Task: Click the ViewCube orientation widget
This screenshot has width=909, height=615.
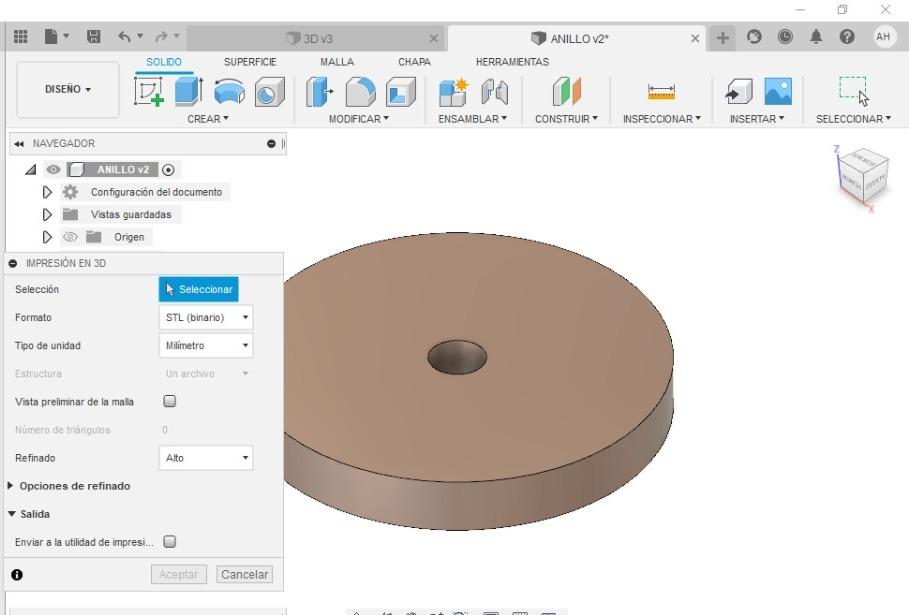Action: pos(863,175)
